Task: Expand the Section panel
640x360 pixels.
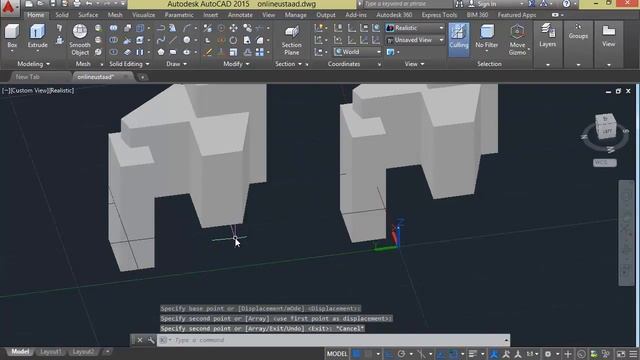Action: 288,64
